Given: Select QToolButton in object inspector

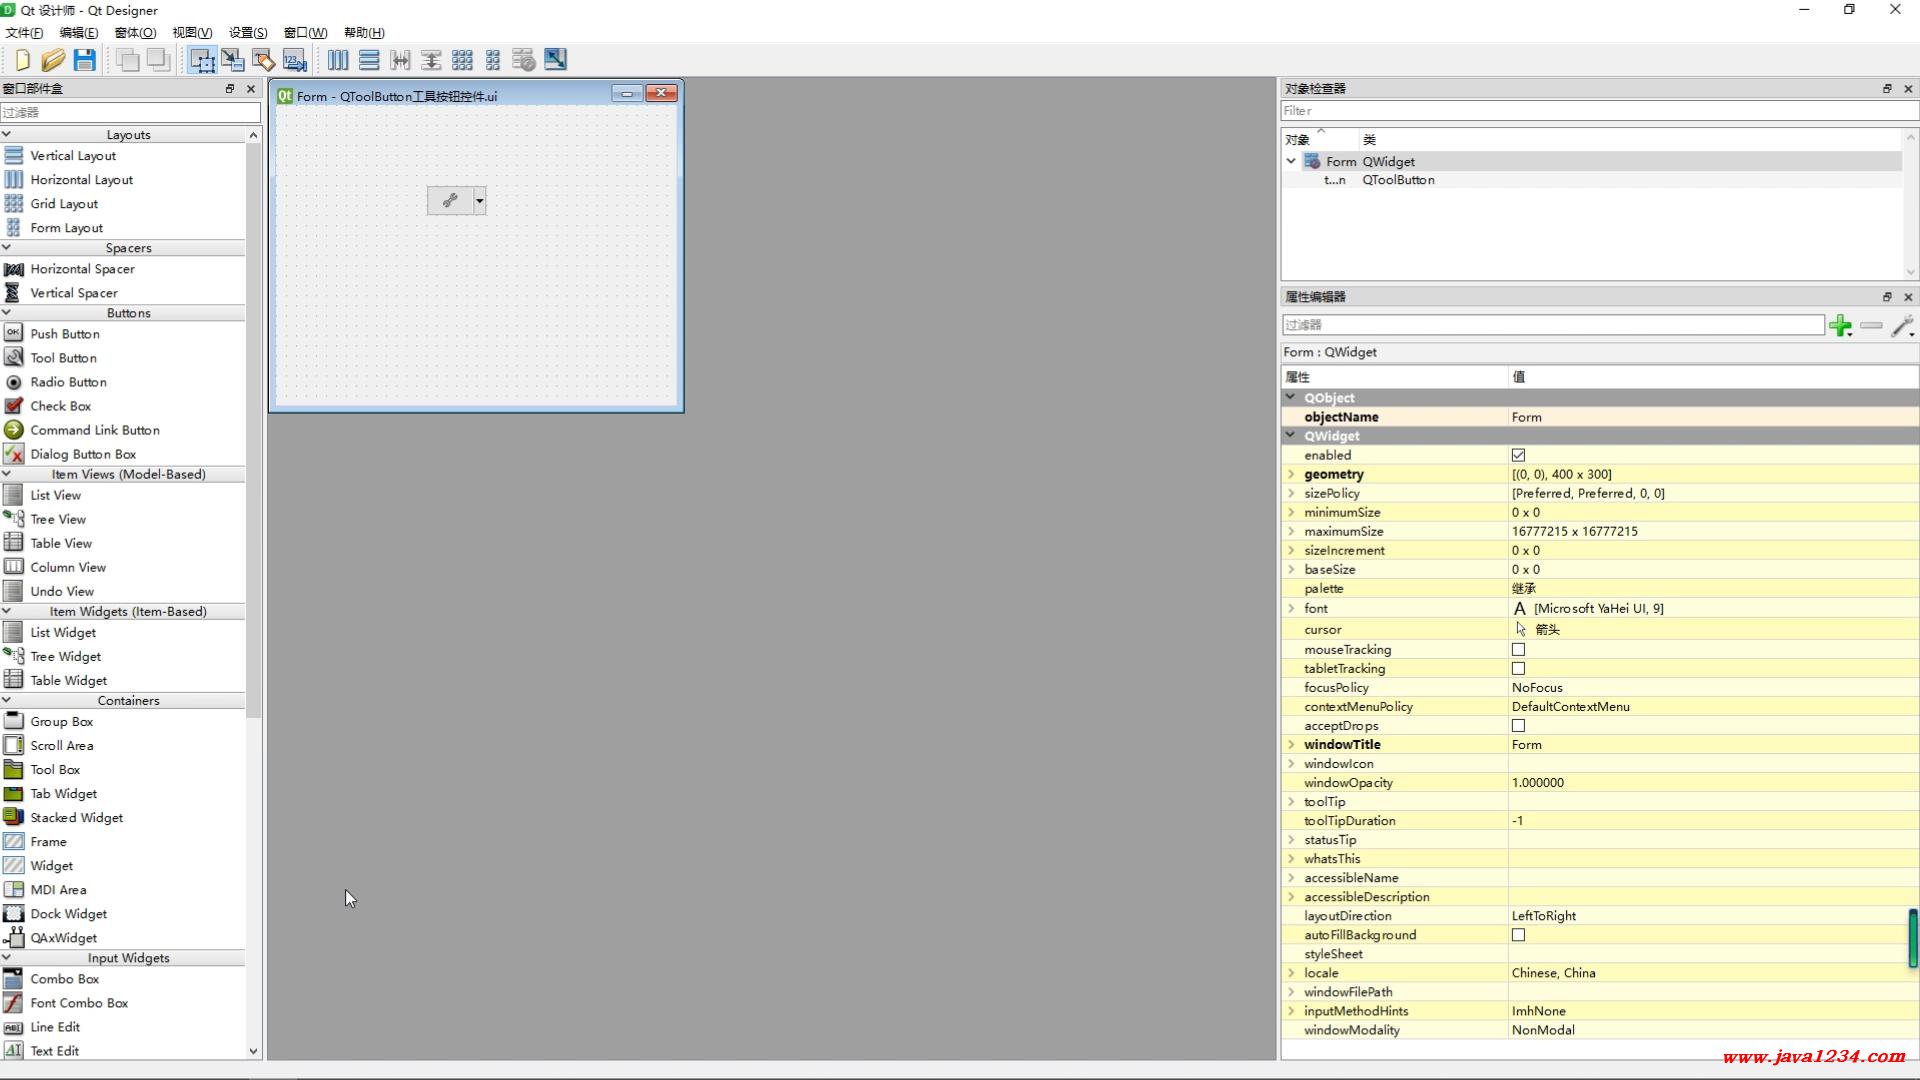Looking at the screenshot, I should click(x=1397, y=180).
